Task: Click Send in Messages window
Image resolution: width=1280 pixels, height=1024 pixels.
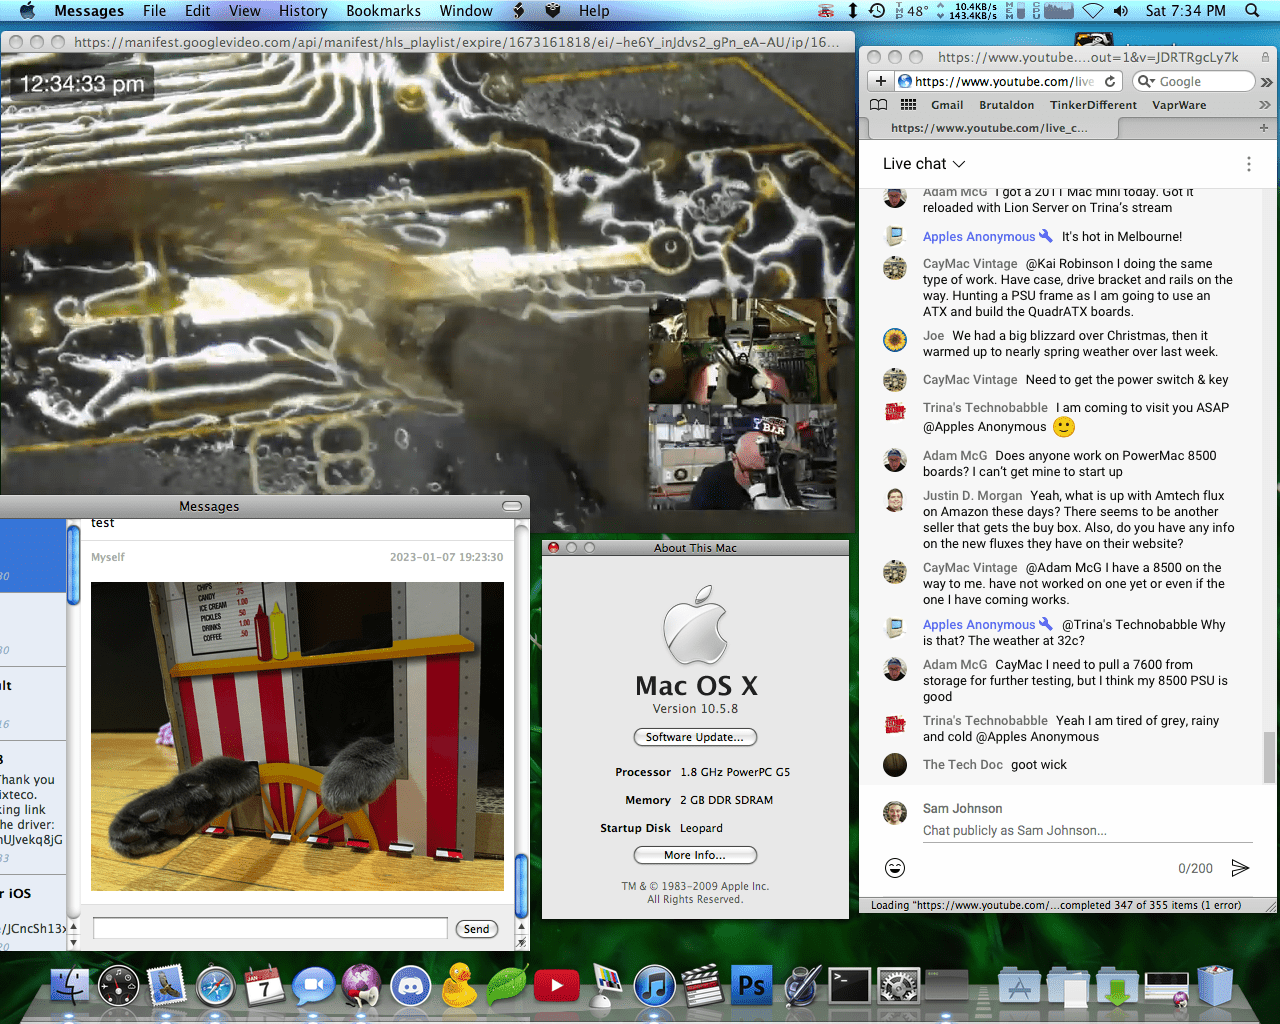Action: coord(477,929)
